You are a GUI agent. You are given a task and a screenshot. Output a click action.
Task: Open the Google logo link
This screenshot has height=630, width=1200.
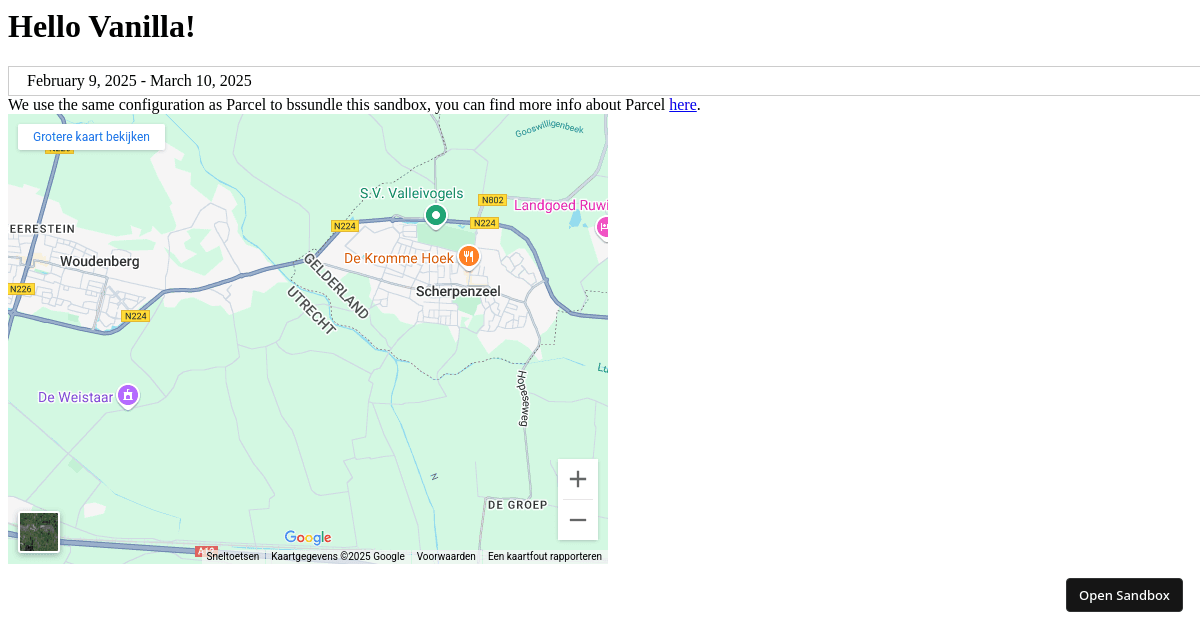(x=308, y=538)
